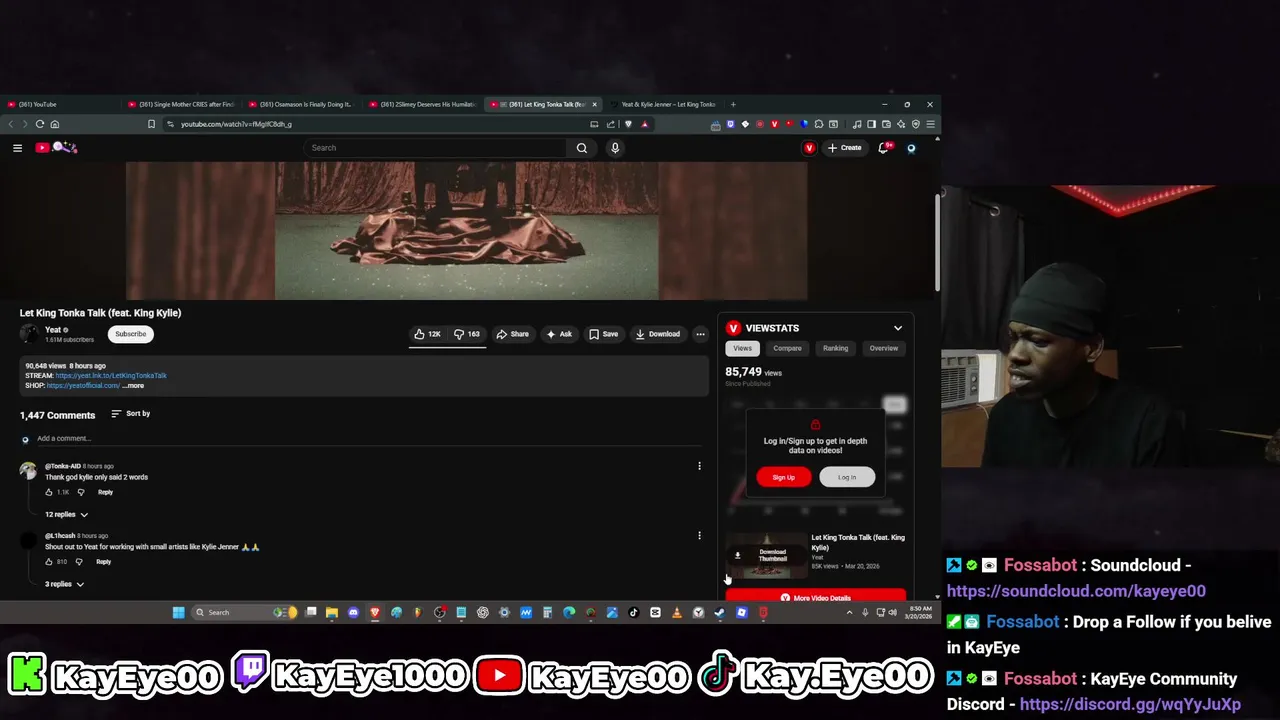Open the video's more actions ellipsis
Viewport: 1280px width, 720px height.
[x=700, y=334]
